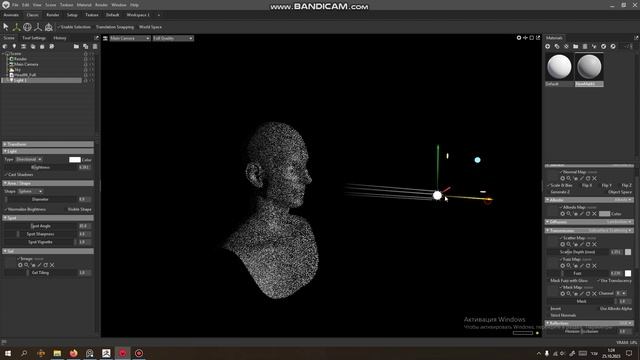The width and height of the screenshot is (640, 360).
Task: Select the arrow selection tool
Action: [6, 27]
